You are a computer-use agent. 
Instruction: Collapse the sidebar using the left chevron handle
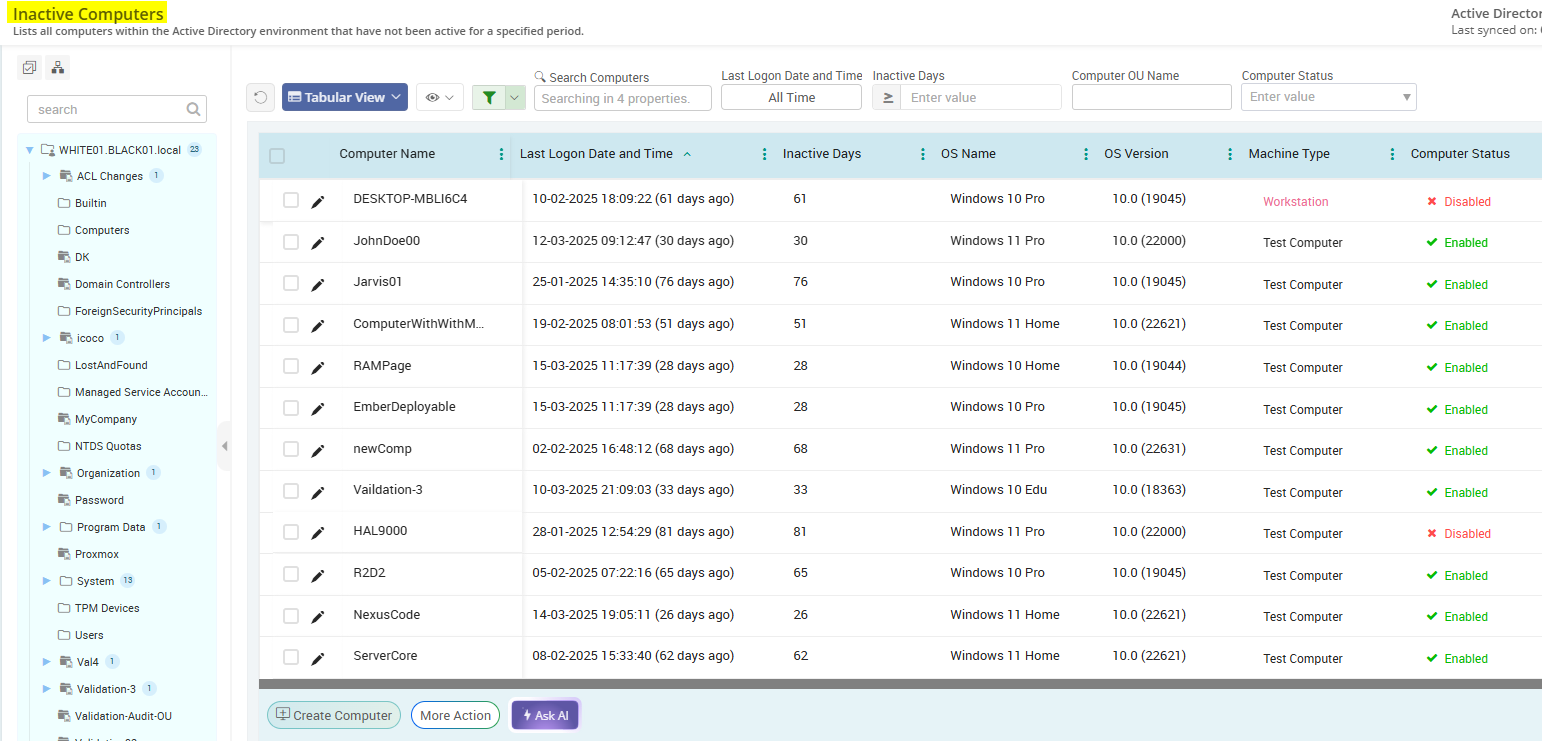click(226, 445)
